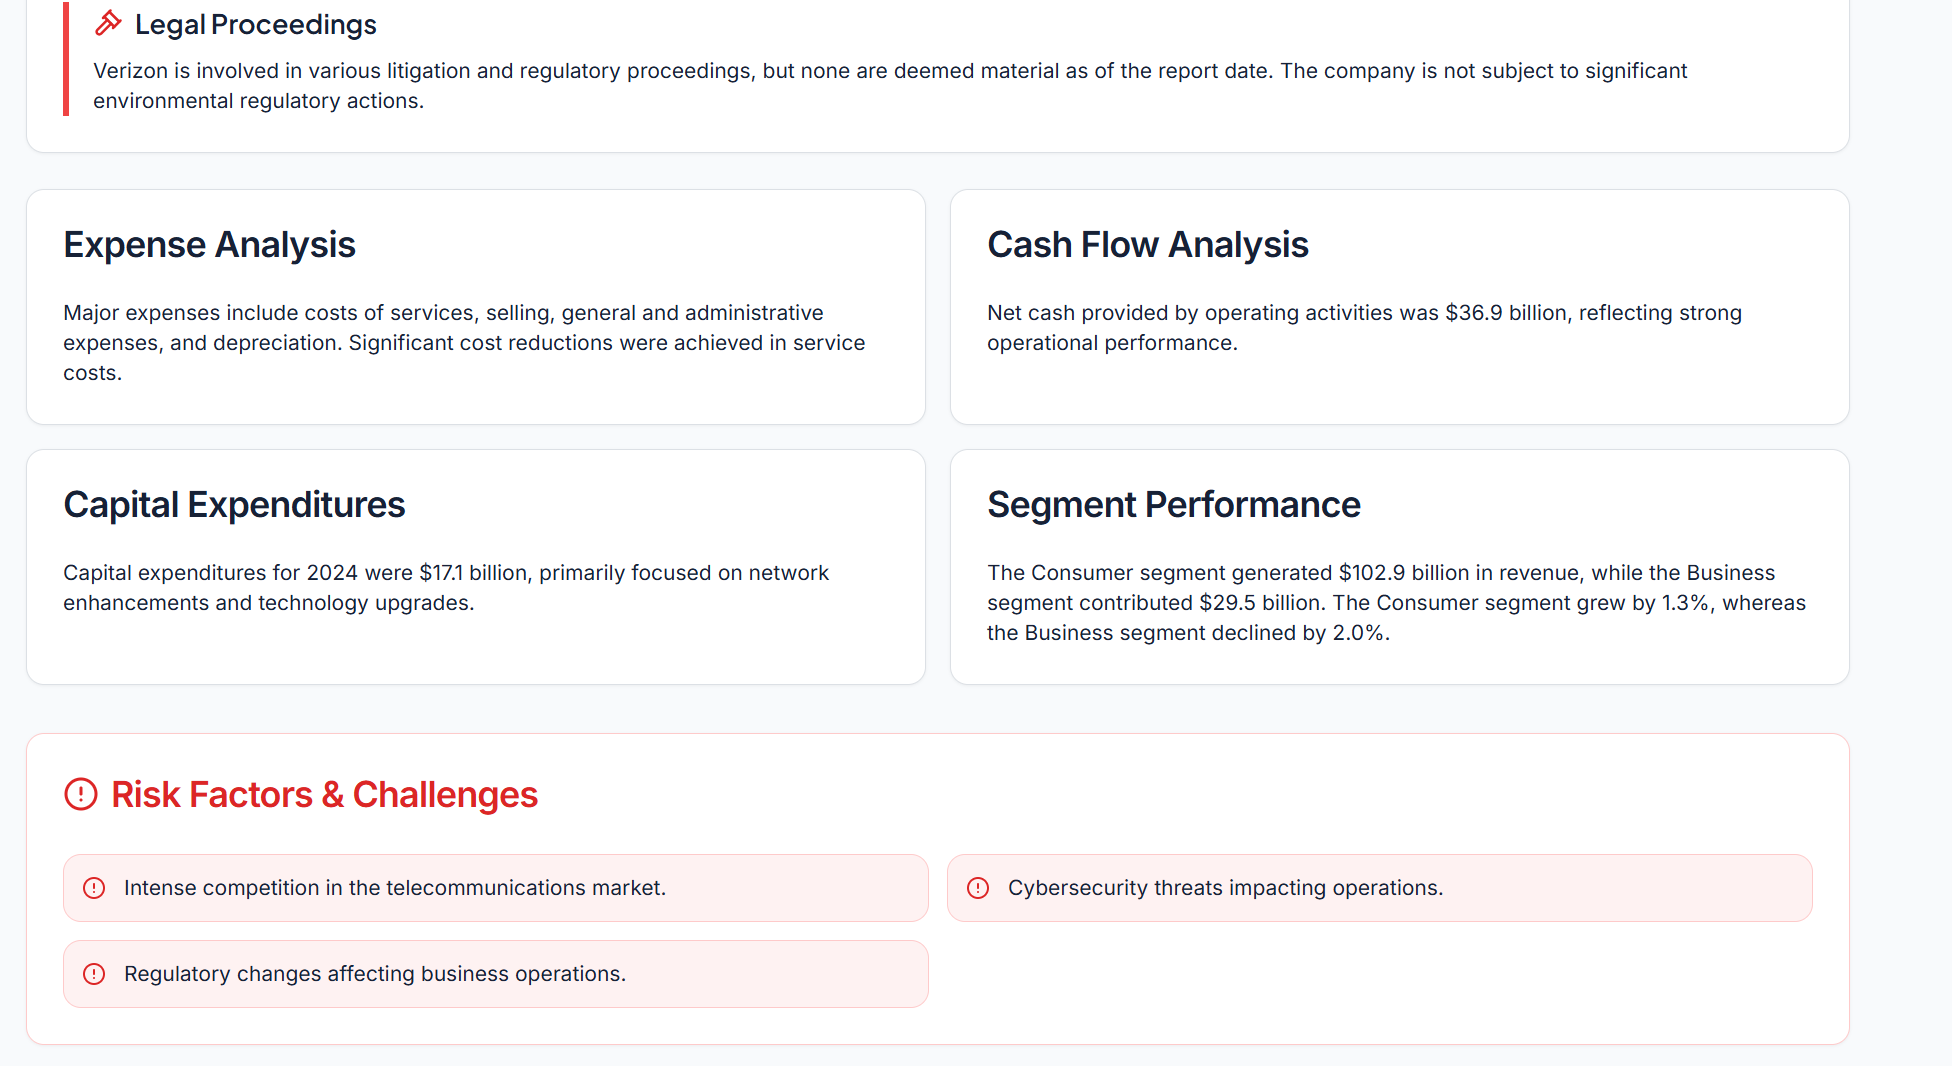The image size is (1952, 1066).
Task: Click the Expense Analysis description paragraph
Action: [x=464, y=343]
